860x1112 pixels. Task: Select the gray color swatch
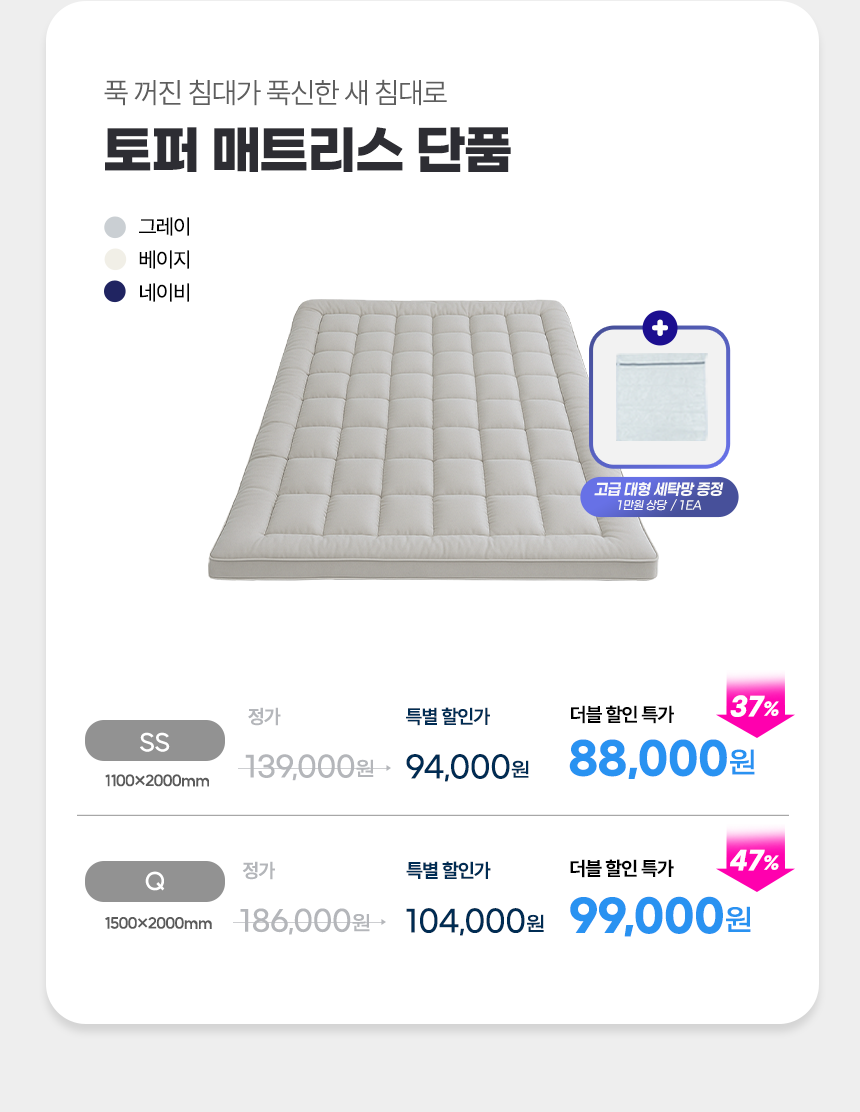coord(115,227)
